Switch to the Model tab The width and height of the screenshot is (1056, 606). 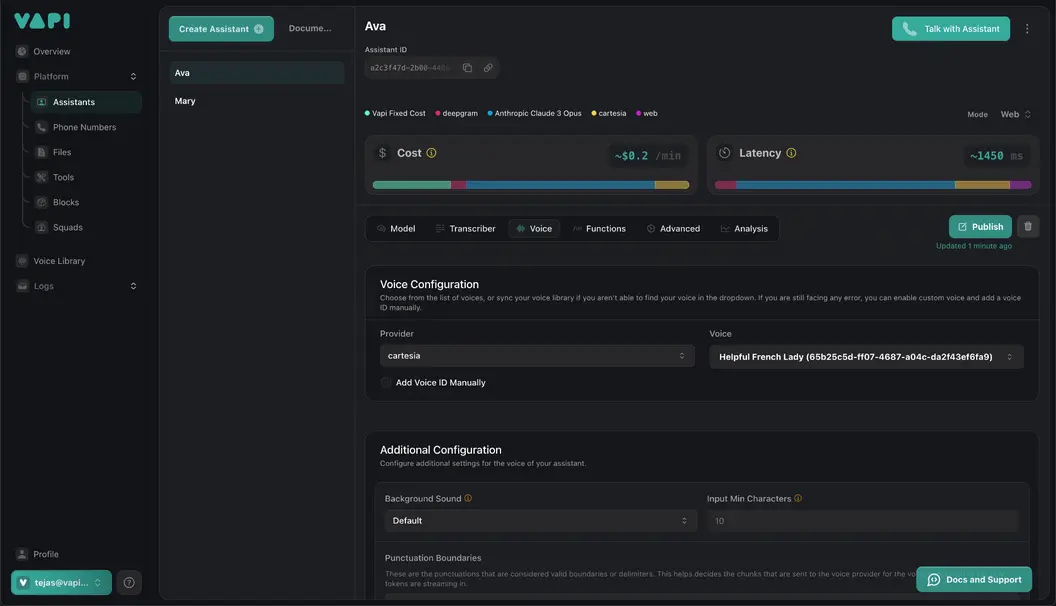coord(396,229)
